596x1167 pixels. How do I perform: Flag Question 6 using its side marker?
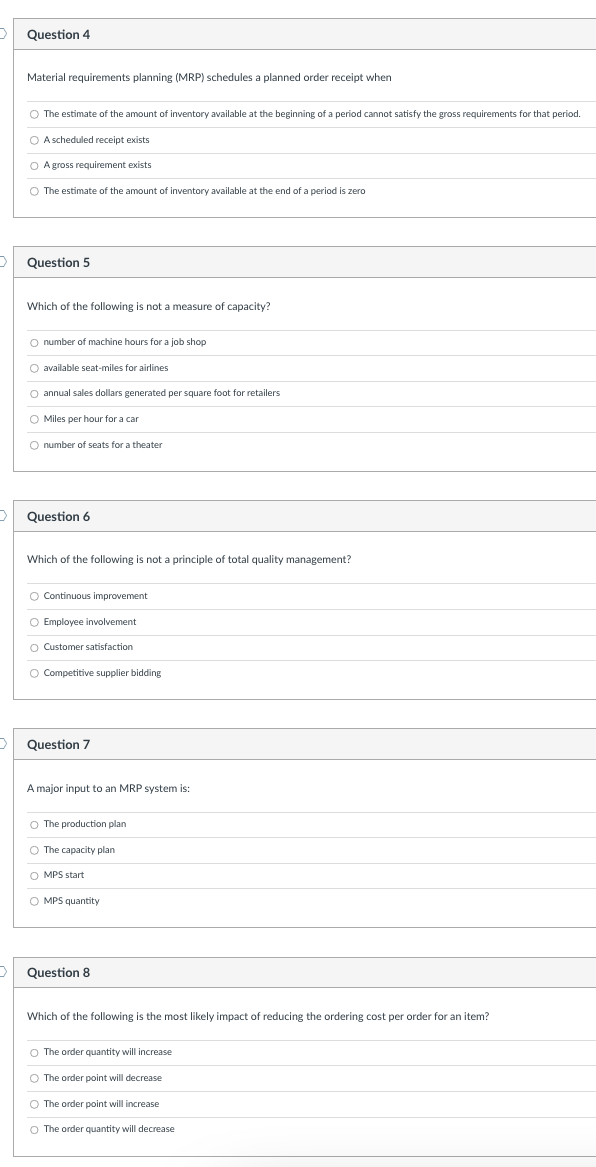point(2,515)
